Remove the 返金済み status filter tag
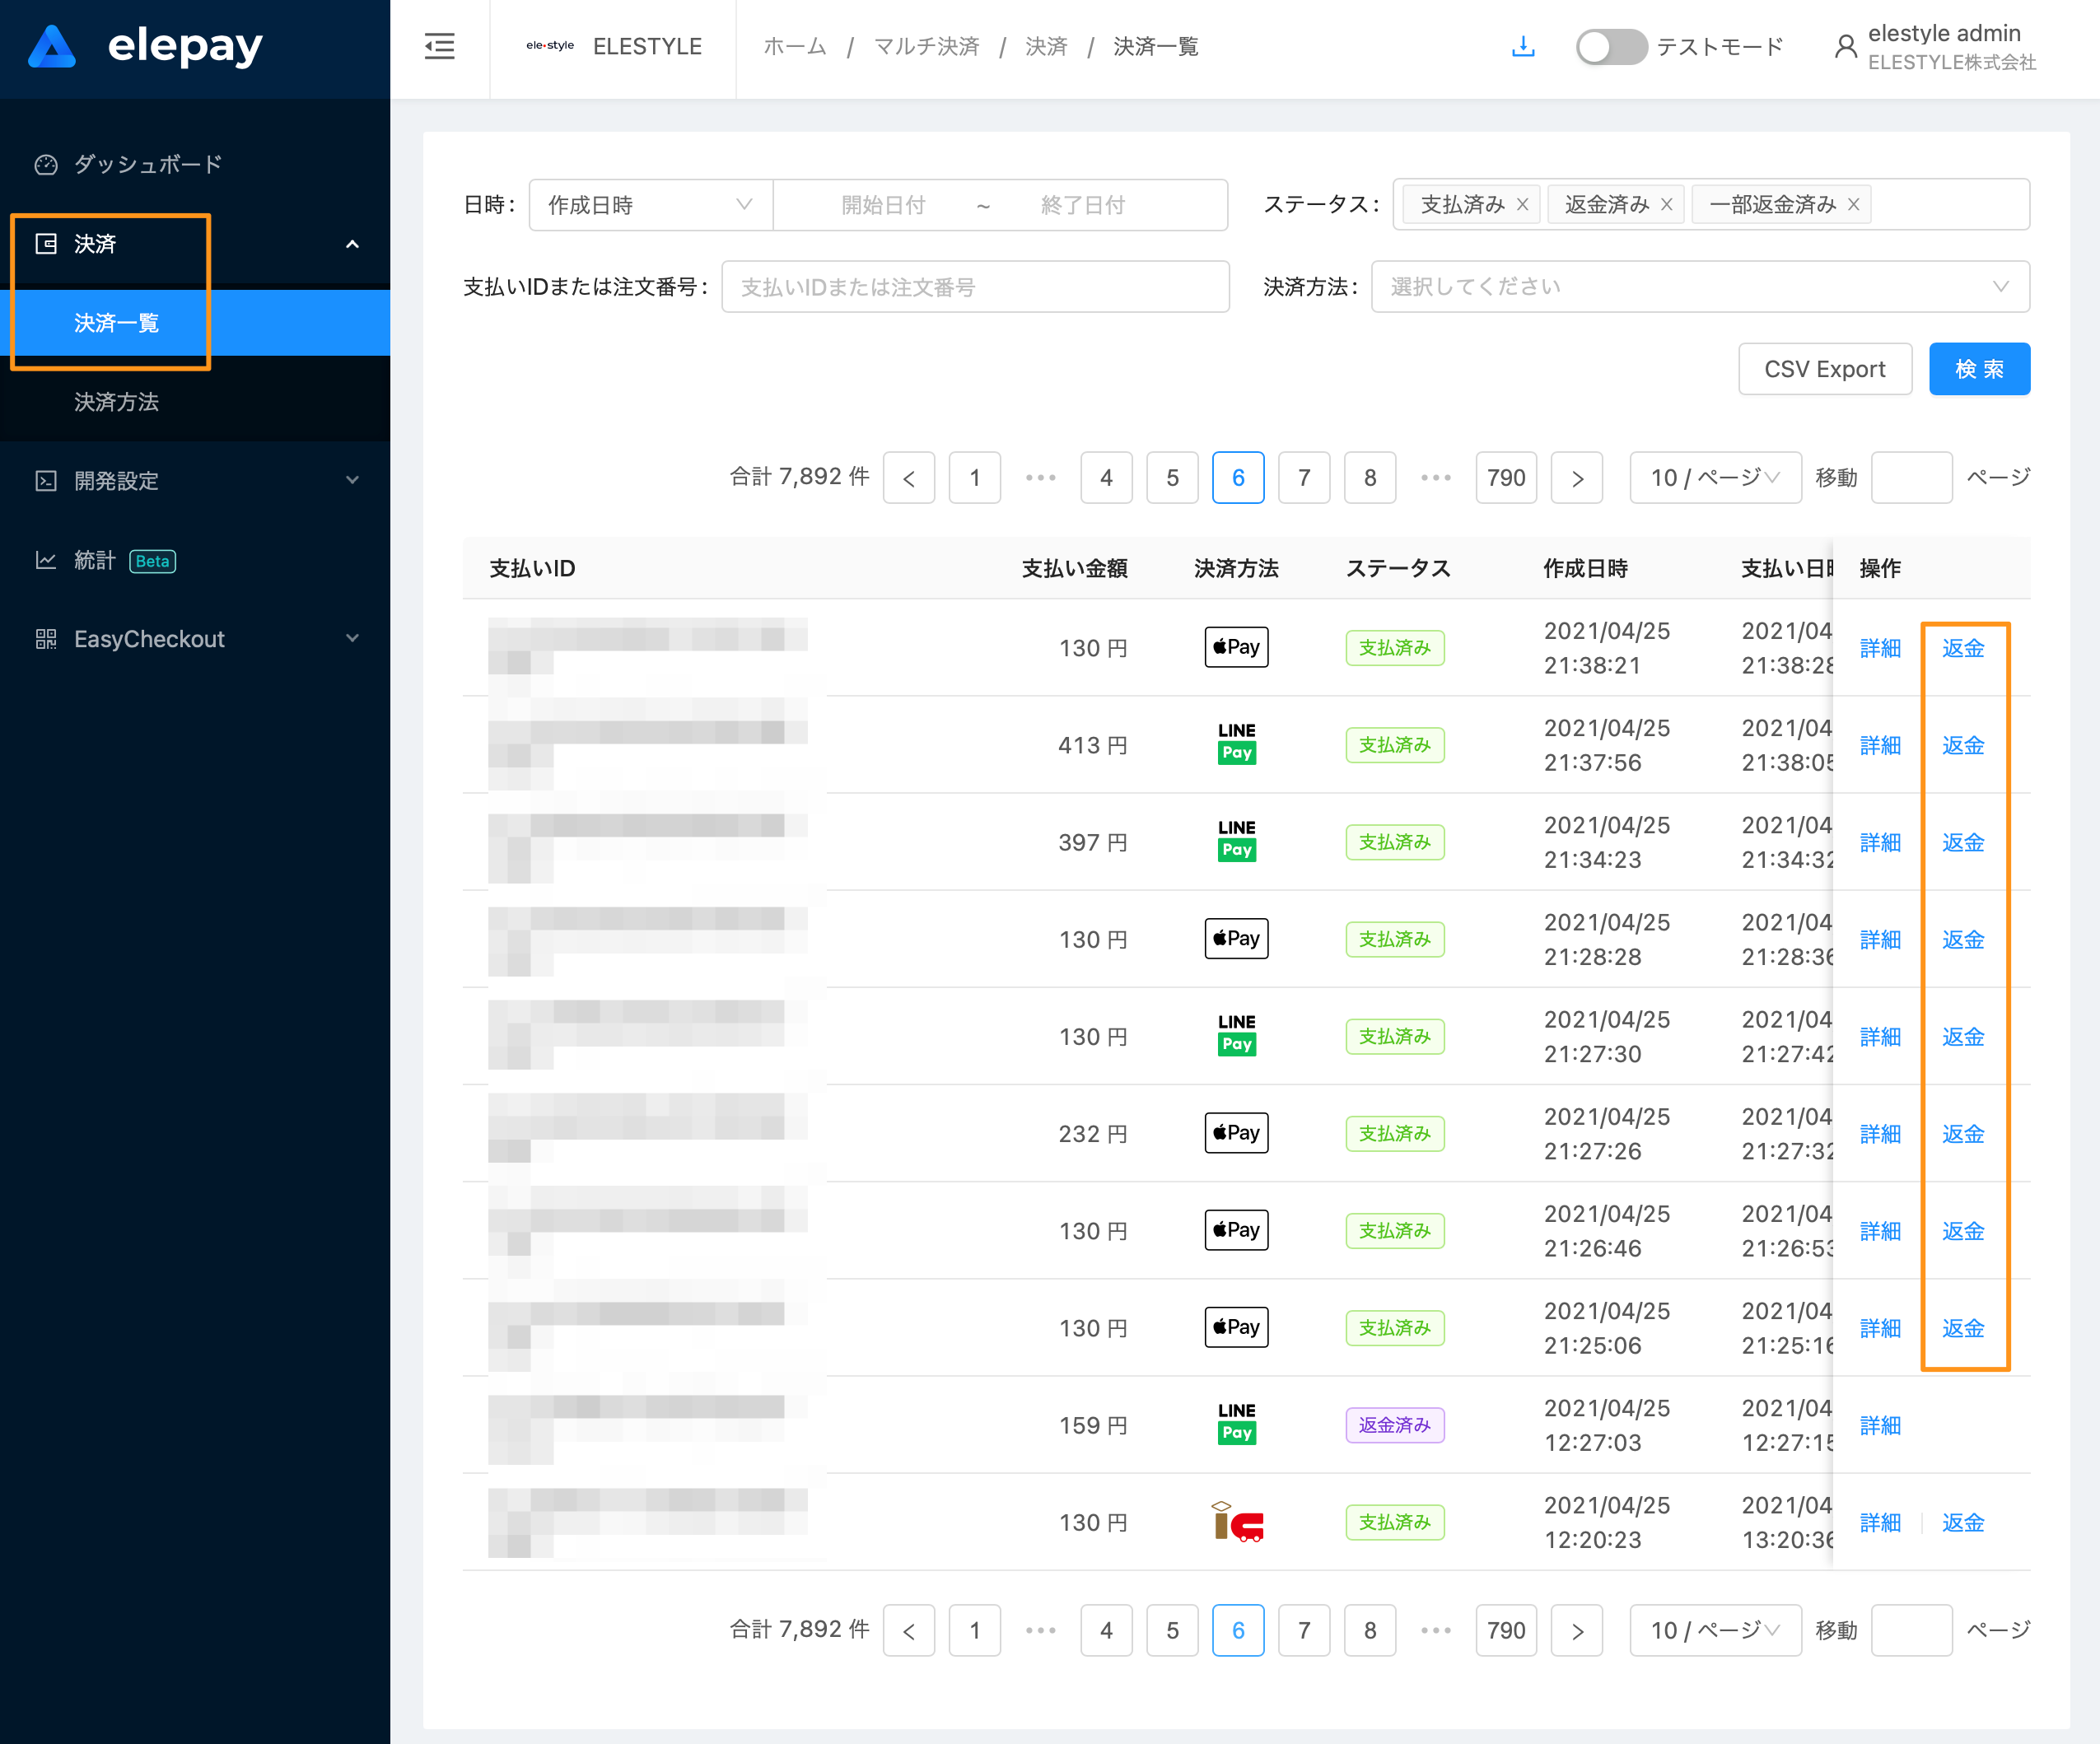 (x=1666, y=205)
